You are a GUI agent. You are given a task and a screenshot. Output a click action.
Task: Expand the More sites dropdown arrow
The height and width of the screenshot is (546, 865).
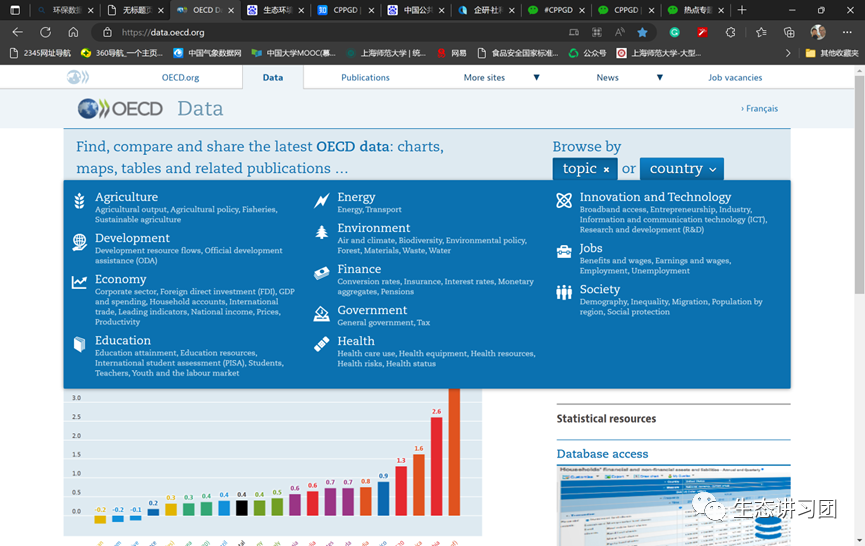536,77
